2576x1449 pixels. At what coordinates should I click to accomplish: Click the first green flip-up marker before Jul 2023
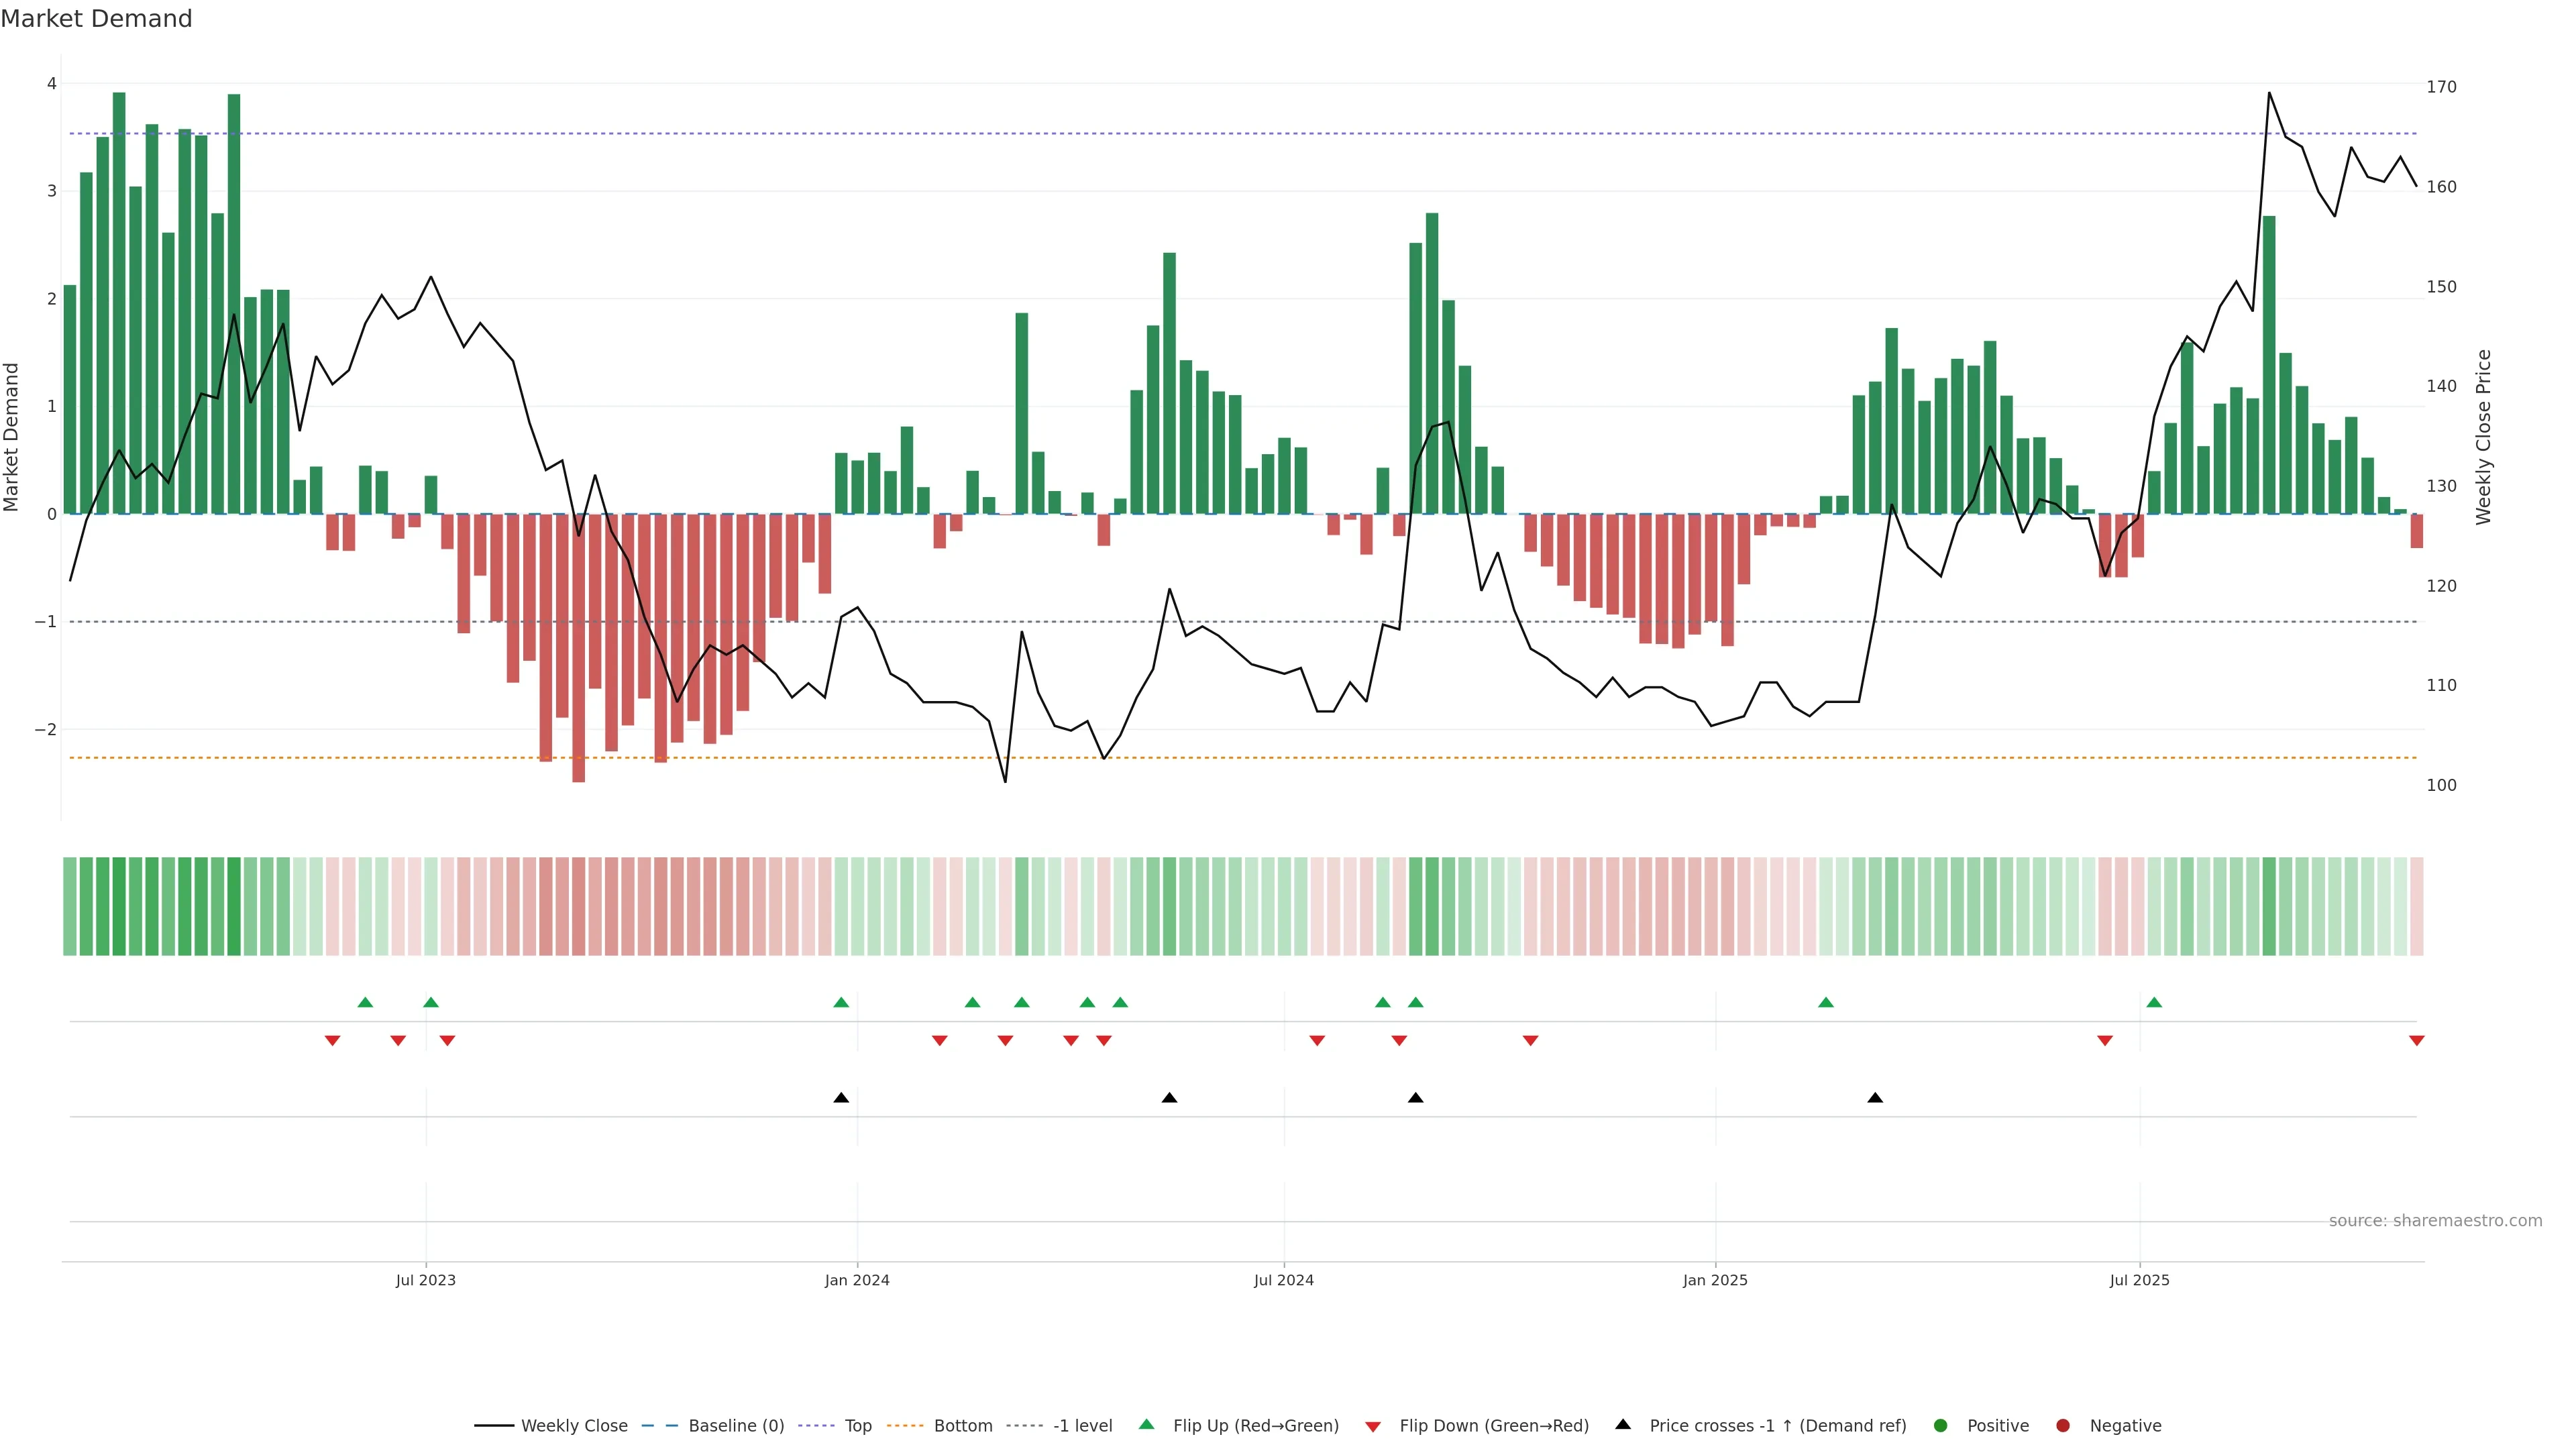coord(365,1002)
